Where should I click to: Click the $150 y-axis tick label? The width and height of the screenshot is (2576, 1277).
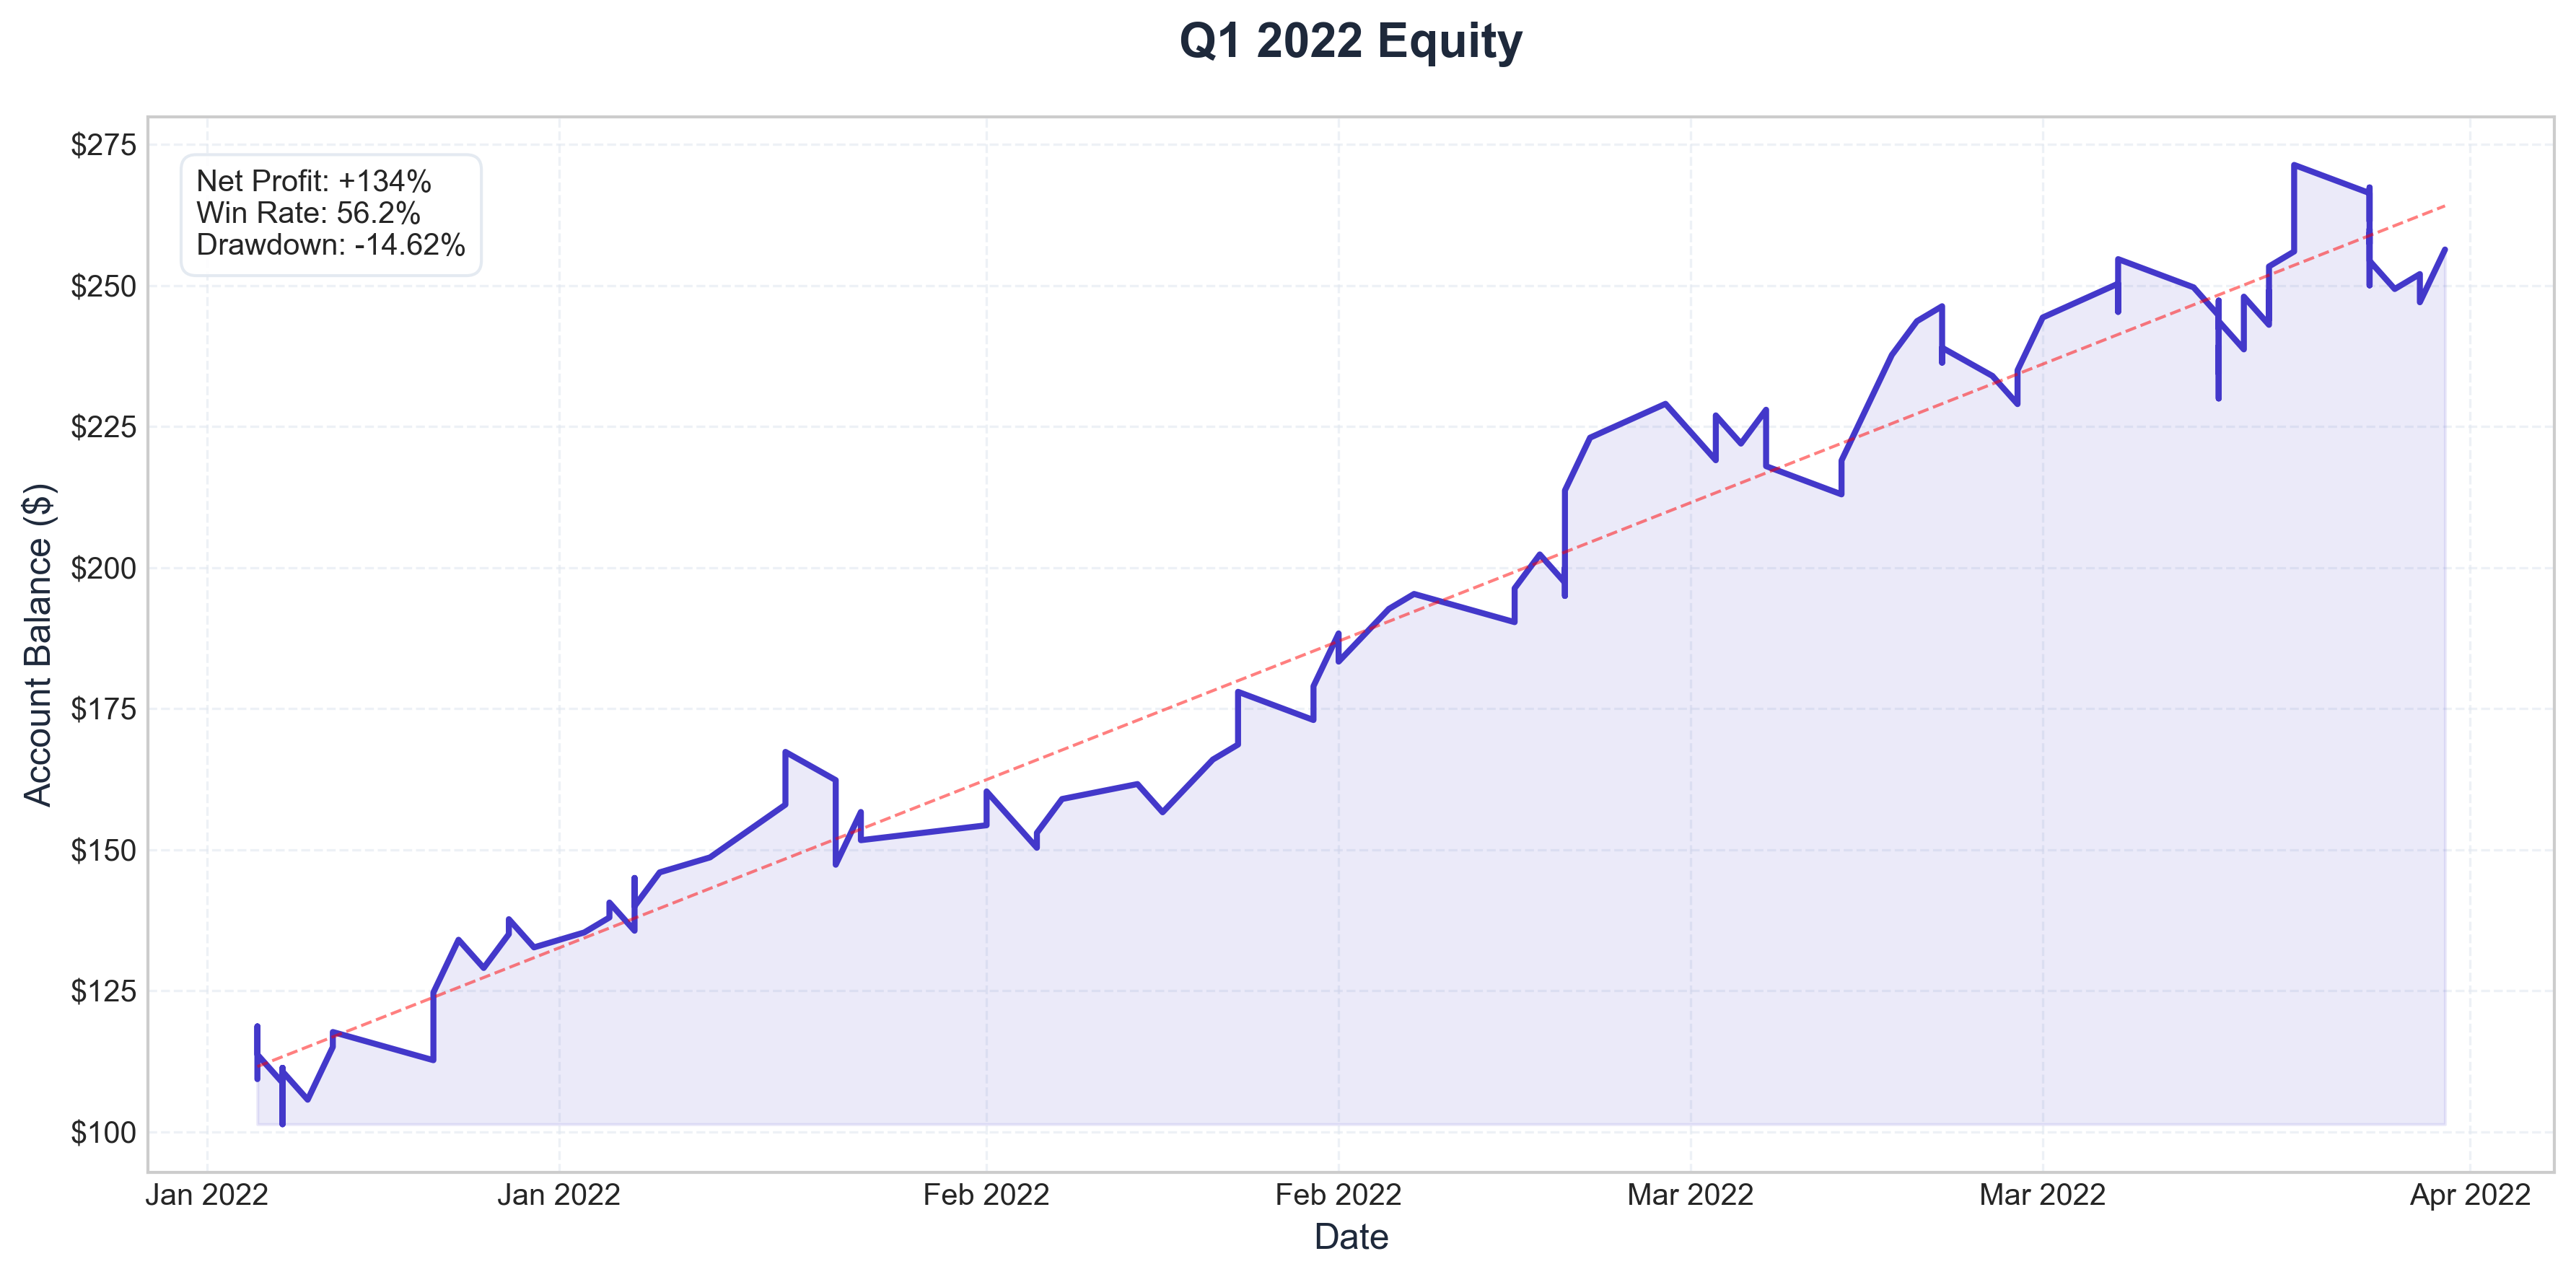tap(103, 850)
